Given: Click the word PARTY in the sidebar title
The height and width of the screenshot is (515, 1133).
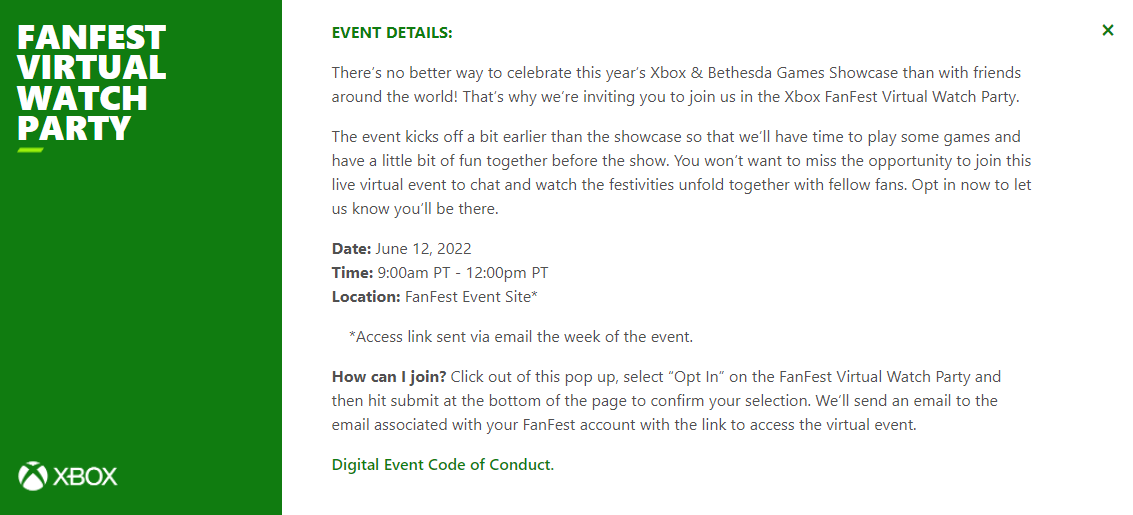Looking at the screenshot, I should 74,128.
